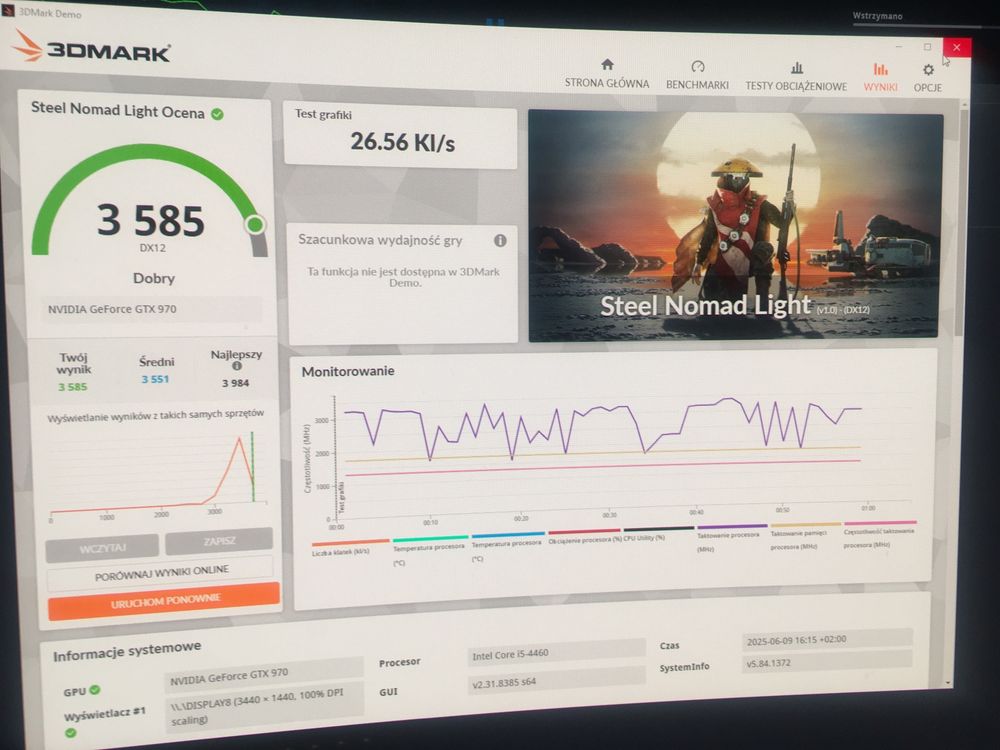The width and height of the screenshot is (1000, 750).
Task: Go to Strona Główna
Action: pos(607,74)
